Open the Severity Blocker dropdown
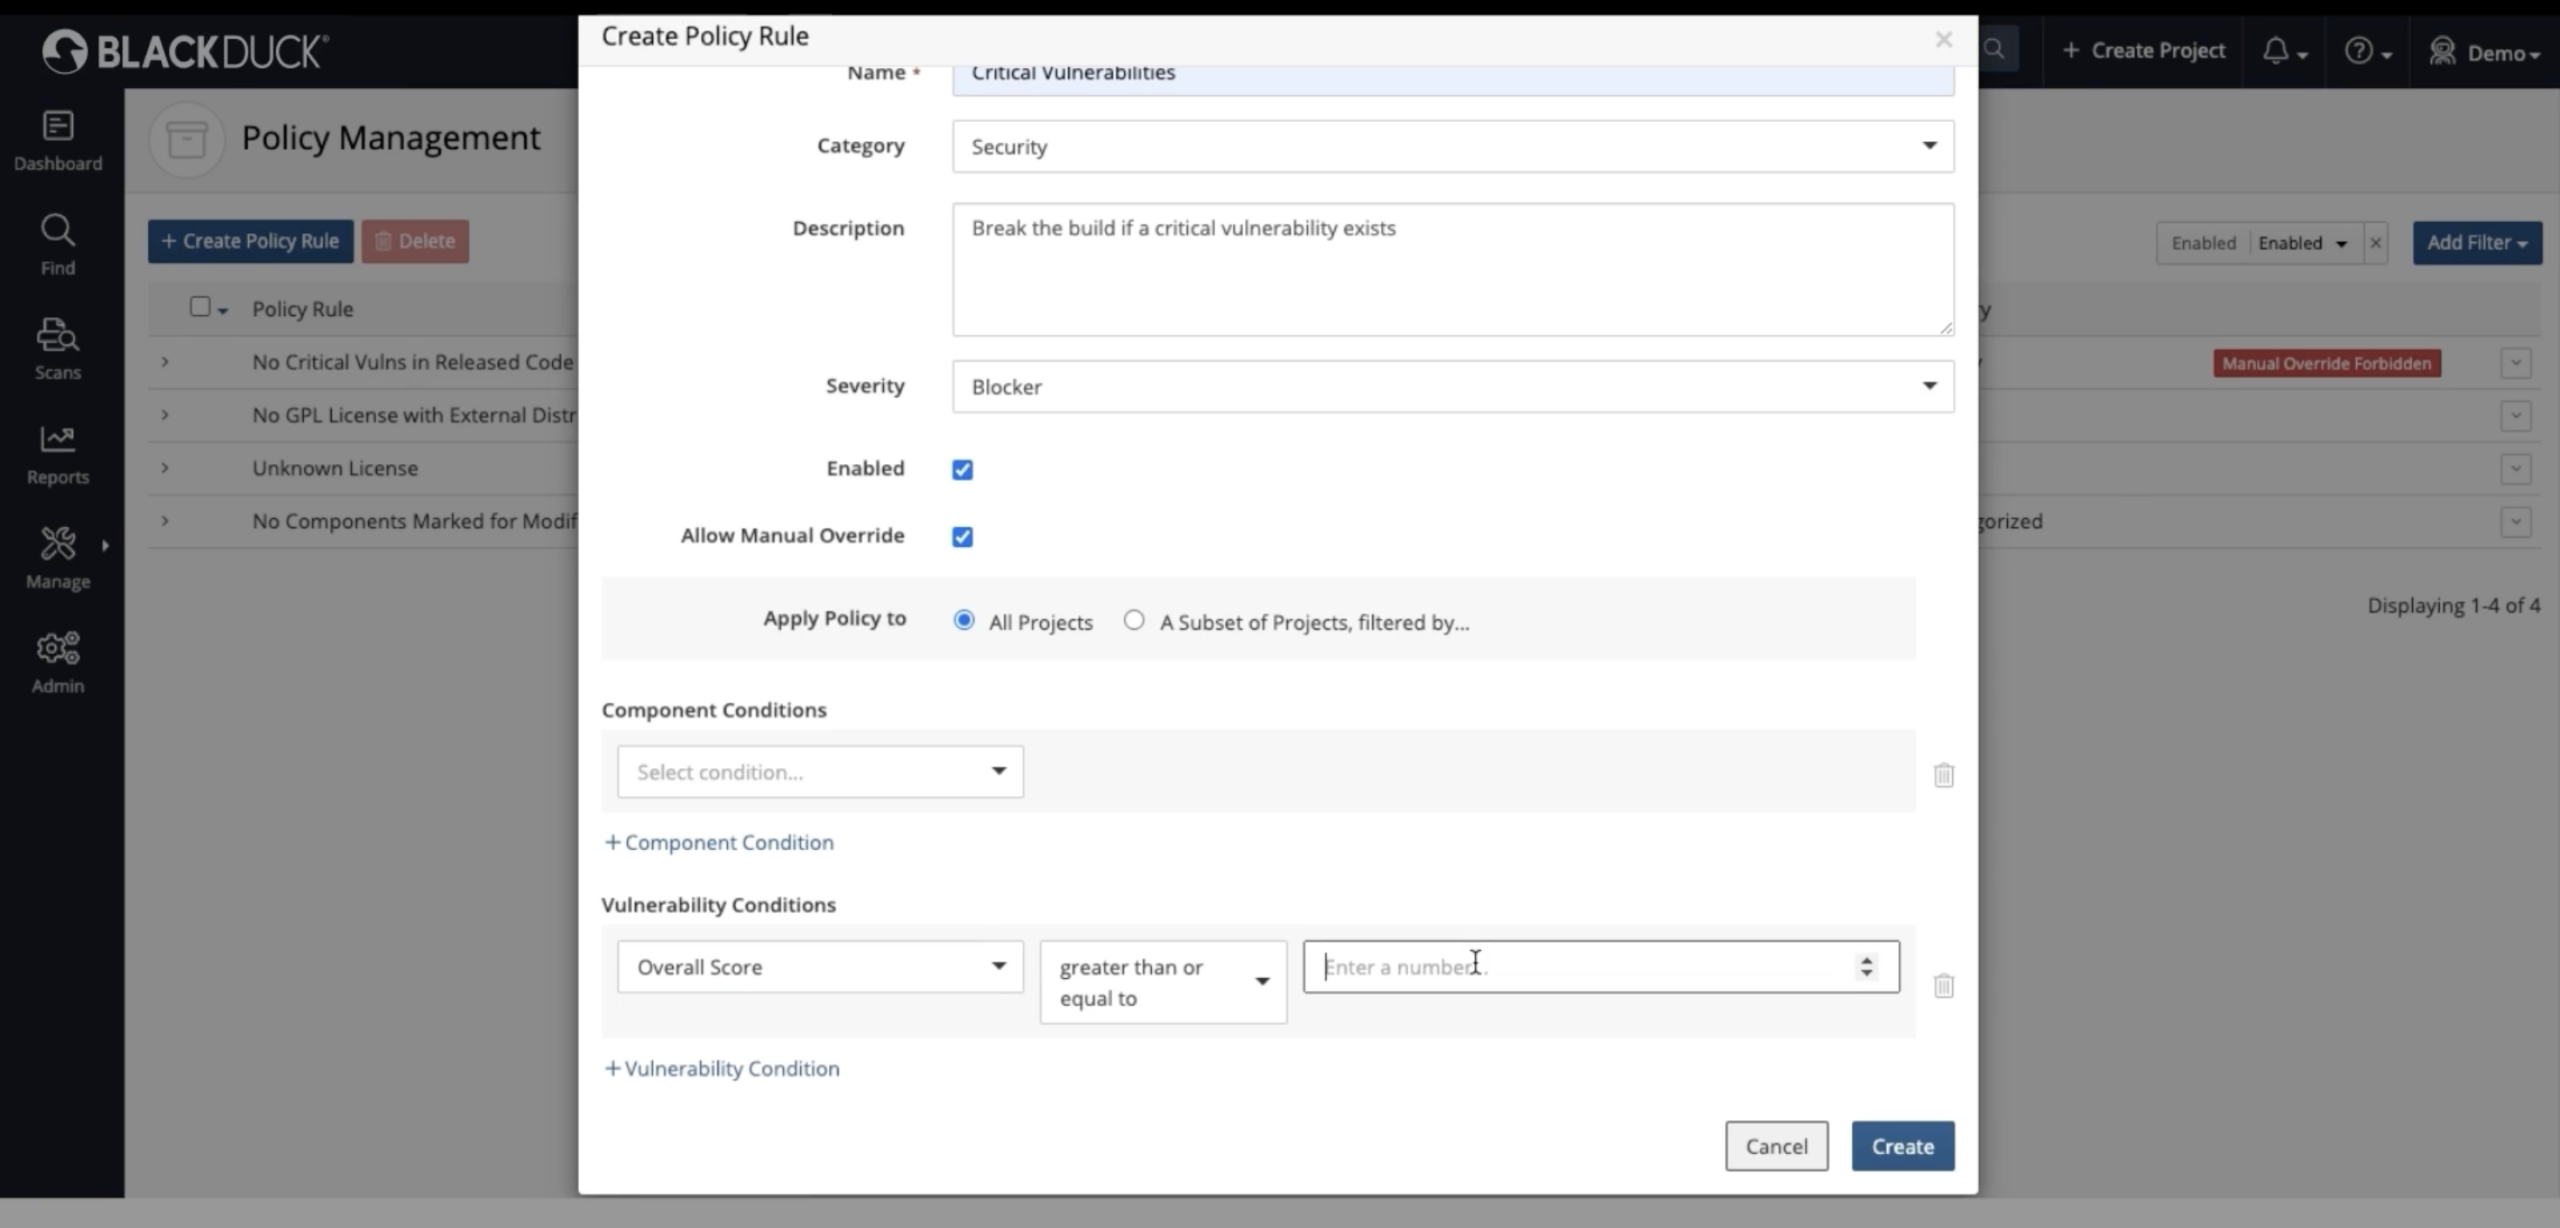 click(x=1452, y=386)
